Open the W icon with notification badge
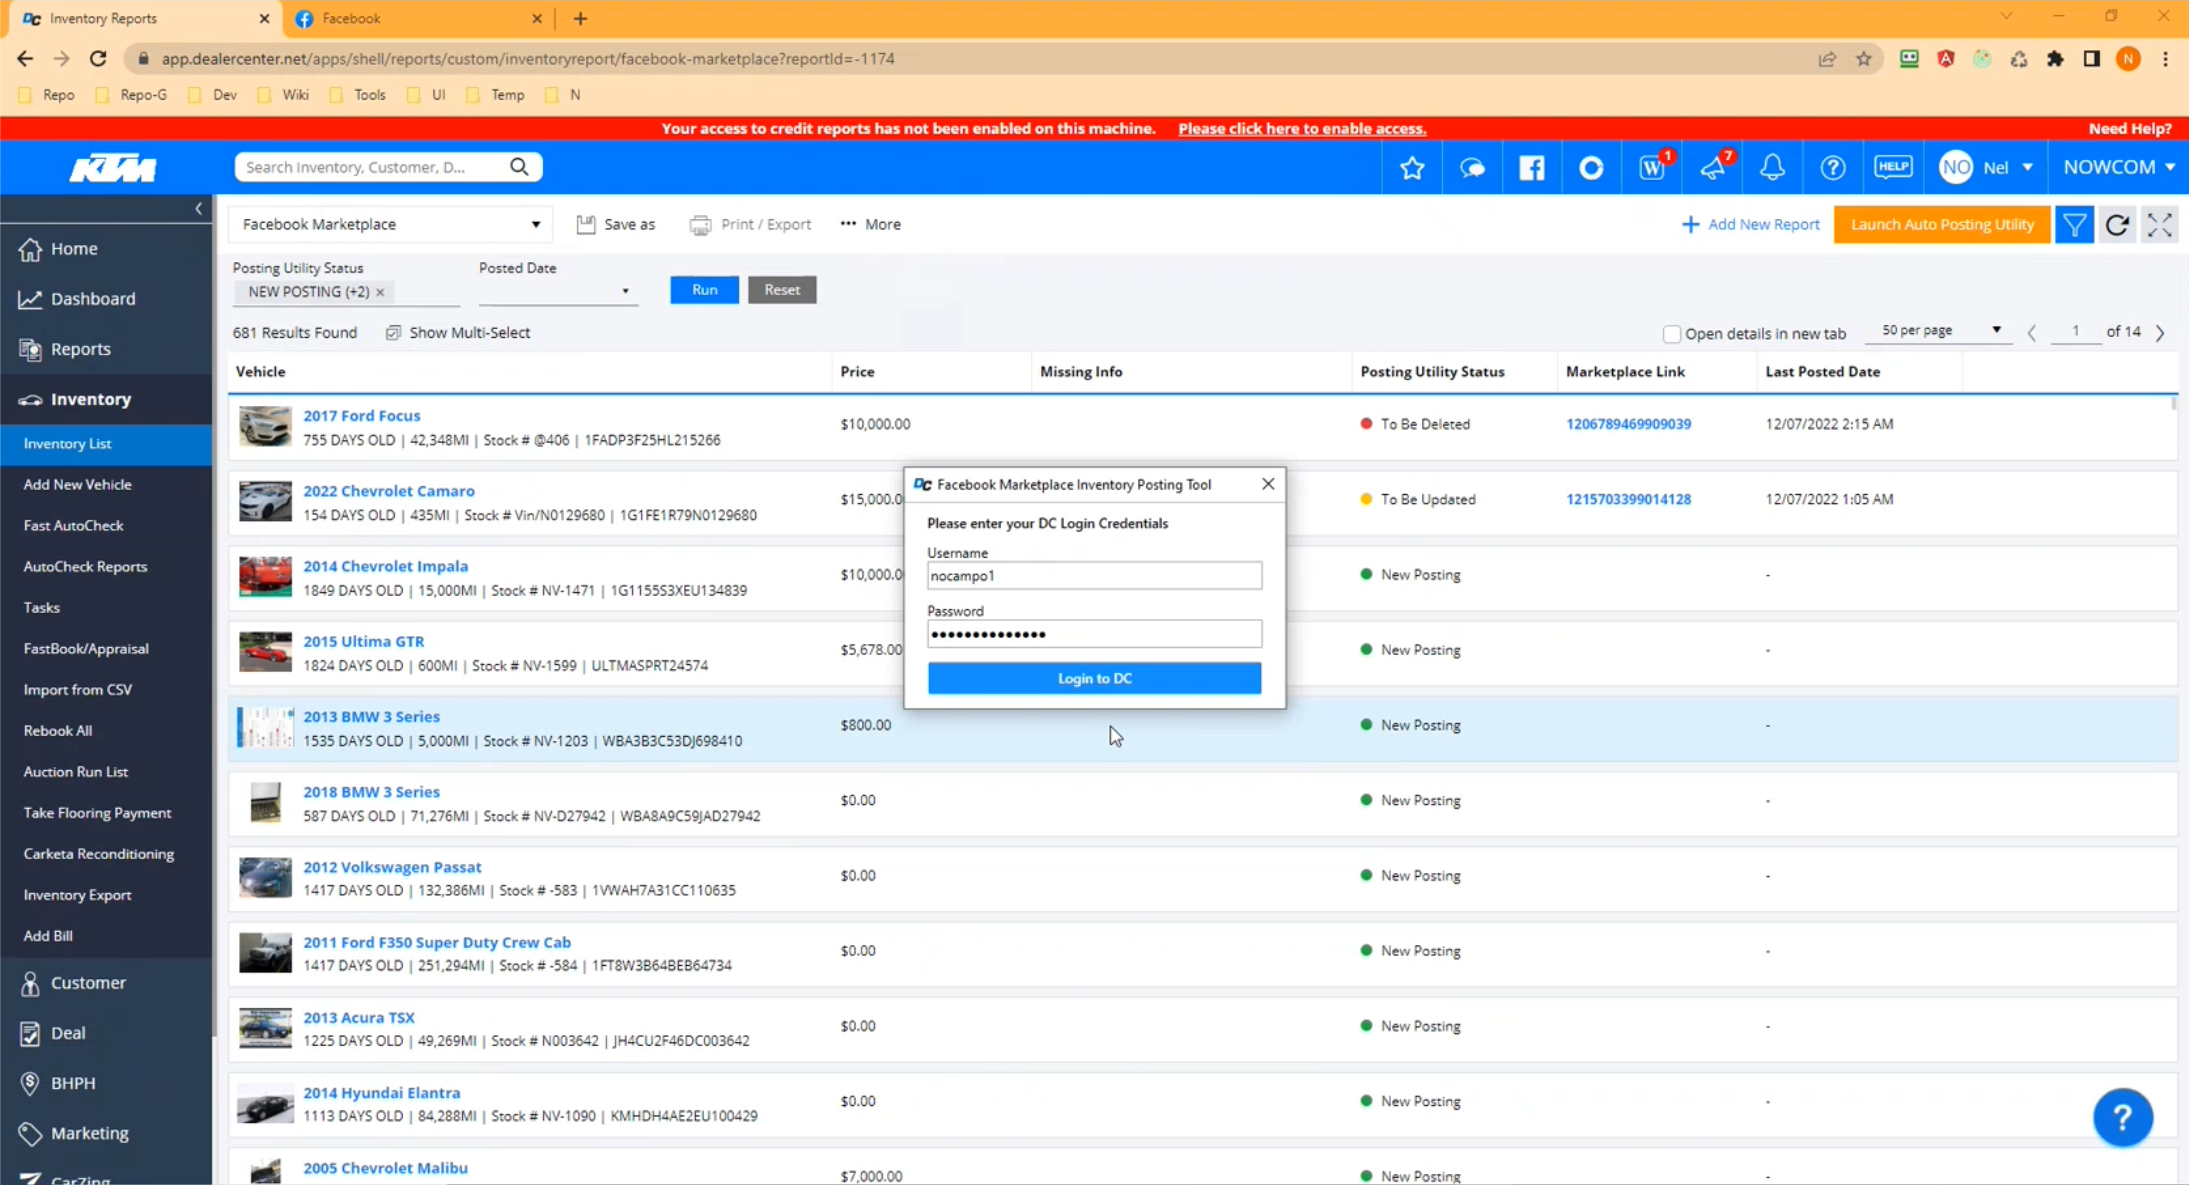Screen dimensions: 2189x1185 pos(1652,167)
